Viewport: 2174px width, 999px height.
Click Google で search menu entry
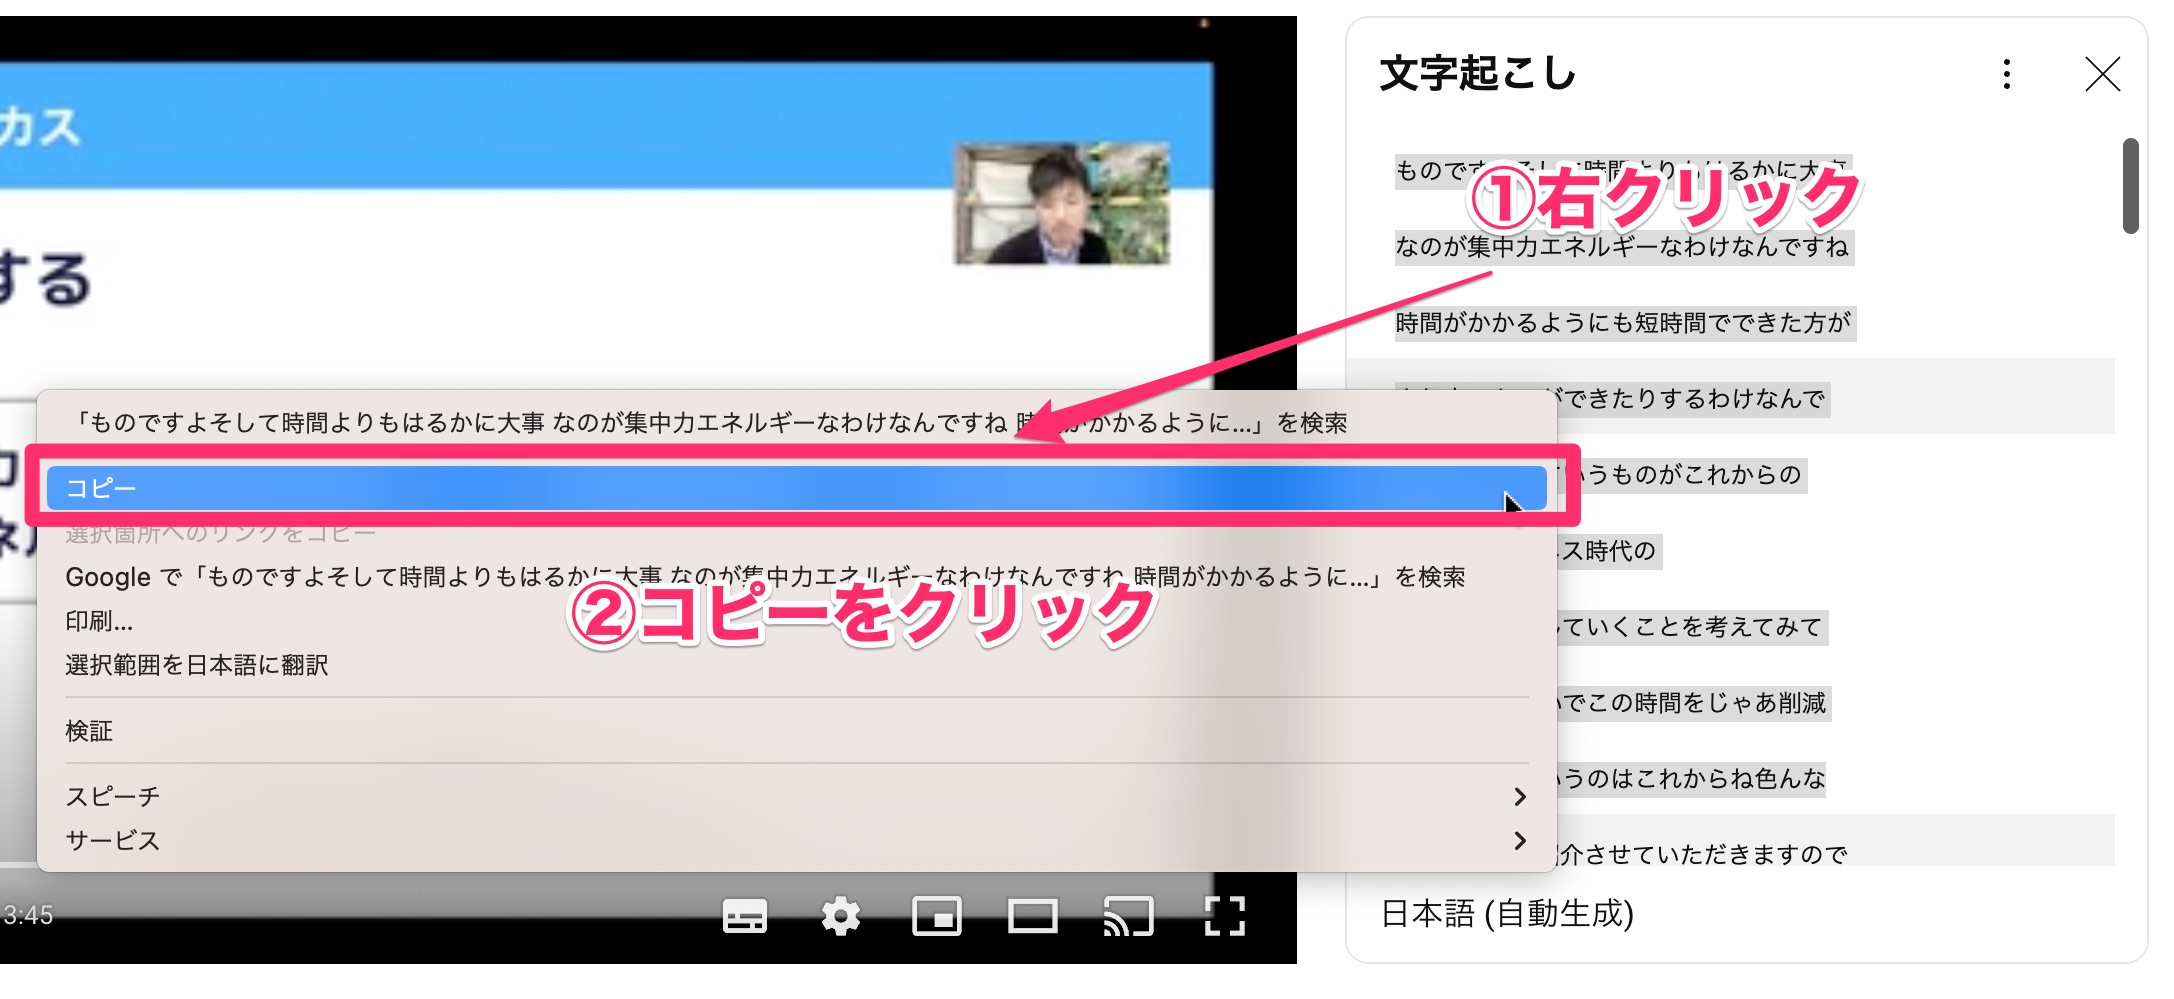(x=764, y=578)
